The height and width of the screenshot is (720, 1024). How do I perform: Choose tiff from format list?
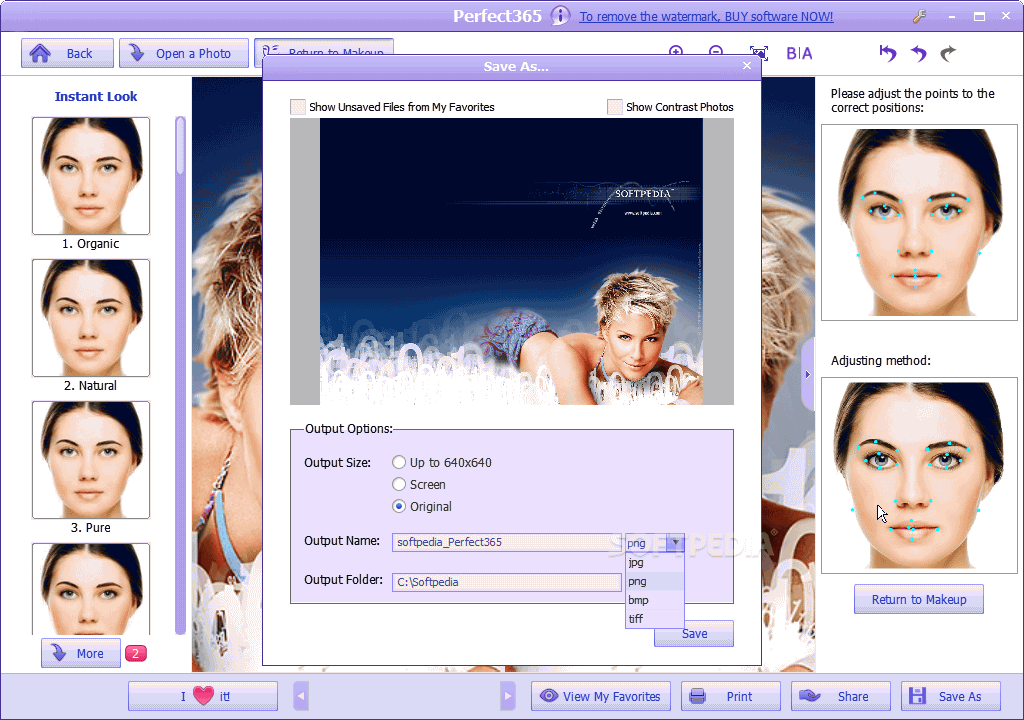(x=654, y=619)
